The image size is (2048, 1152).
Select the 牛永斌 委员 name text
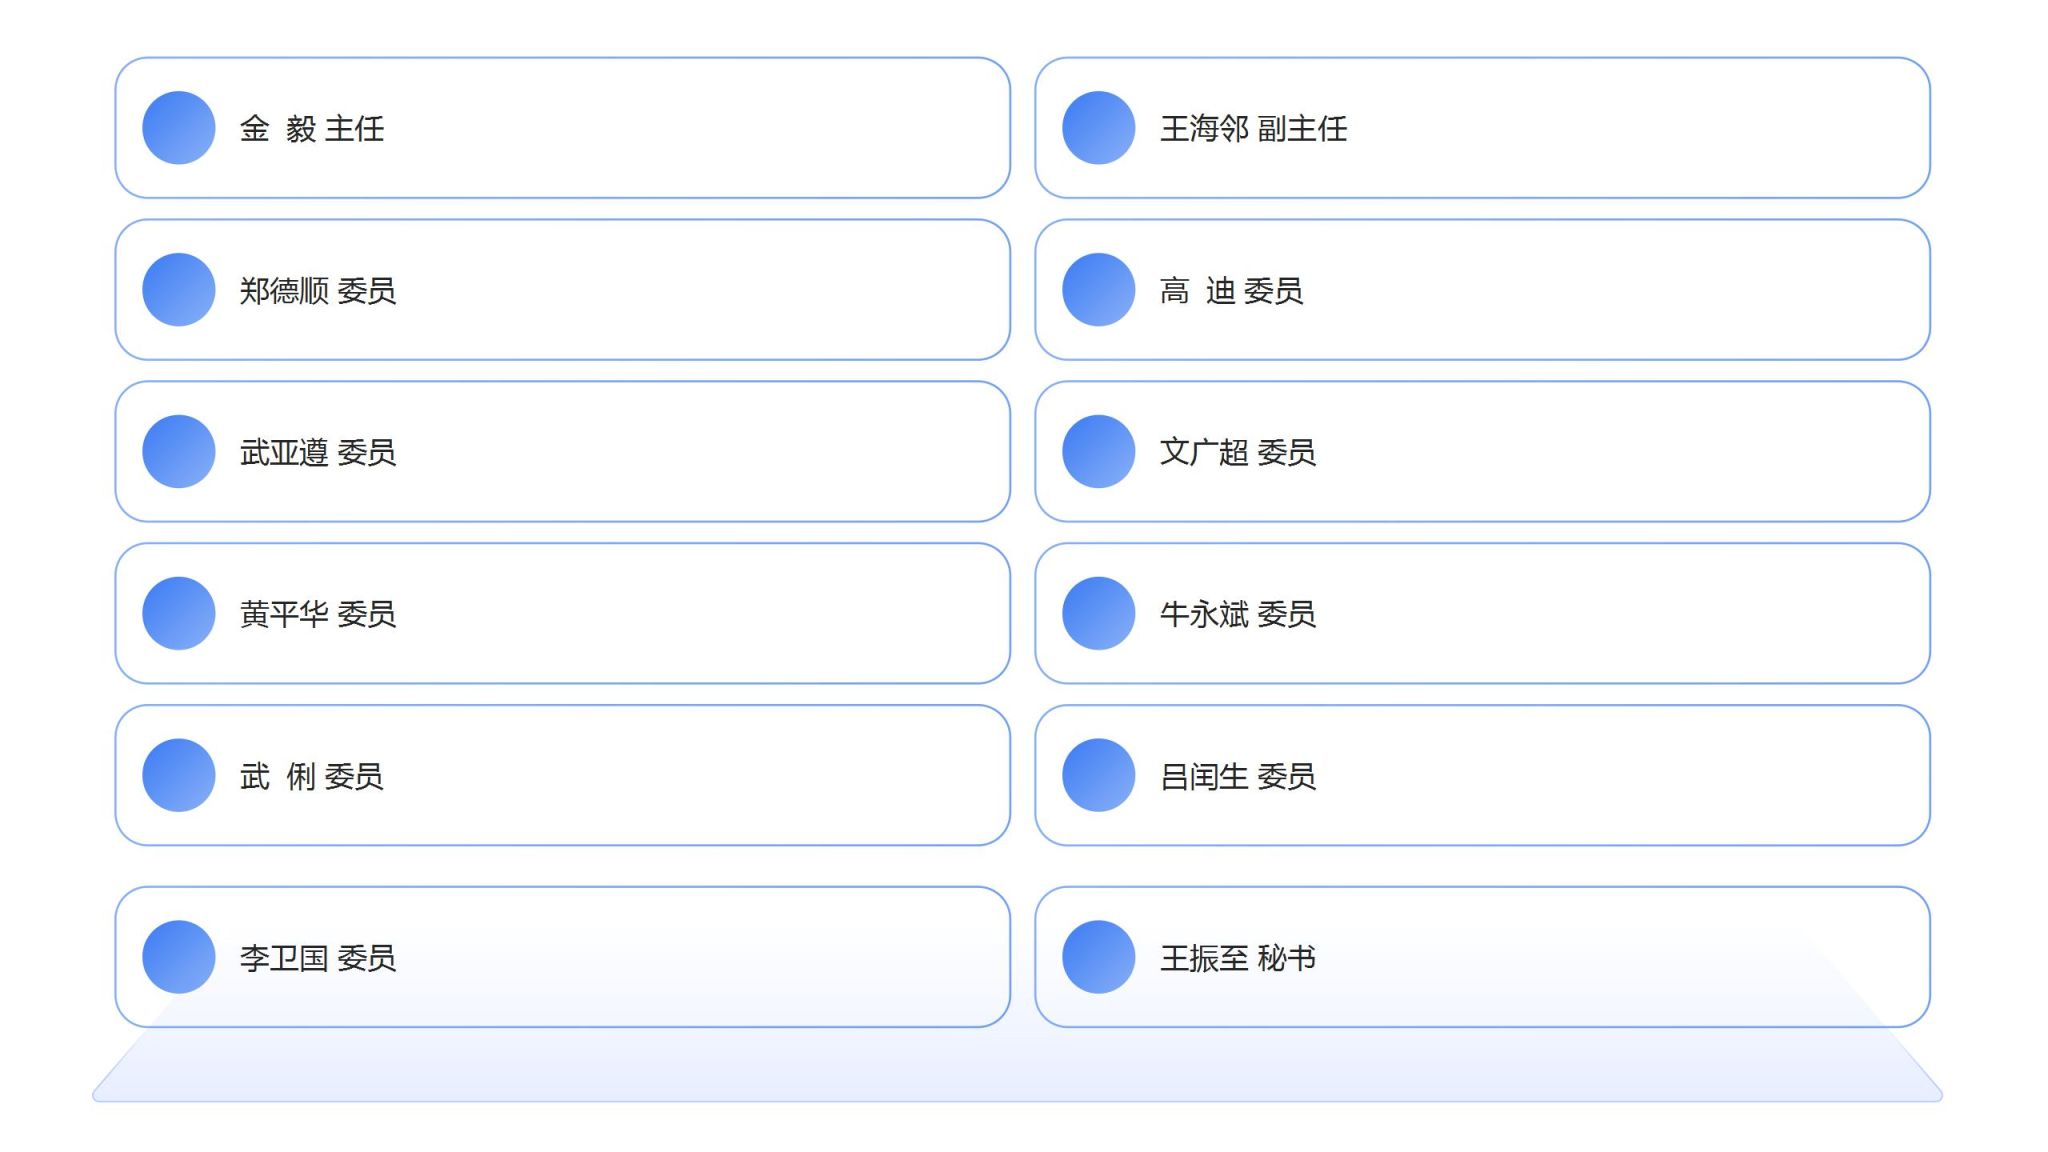1238,615
